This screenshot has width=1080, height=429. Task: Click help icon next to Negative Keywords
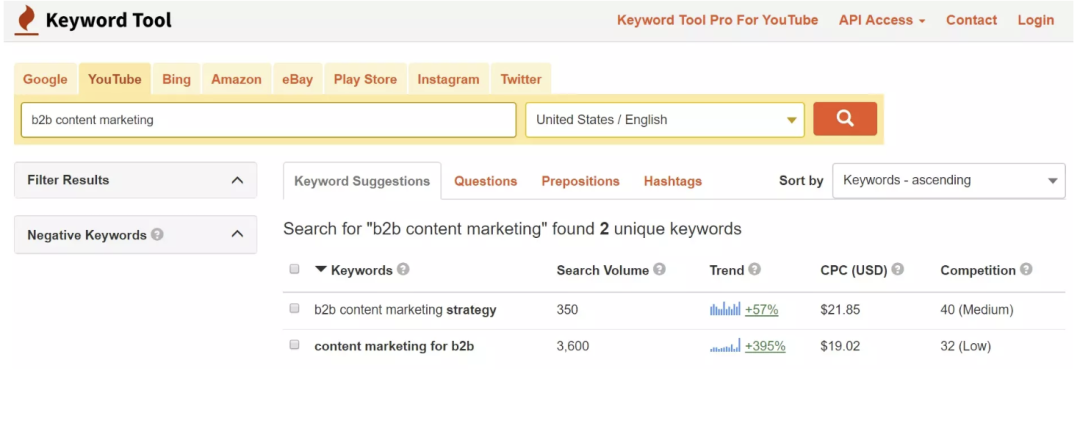tap(157, 234)
